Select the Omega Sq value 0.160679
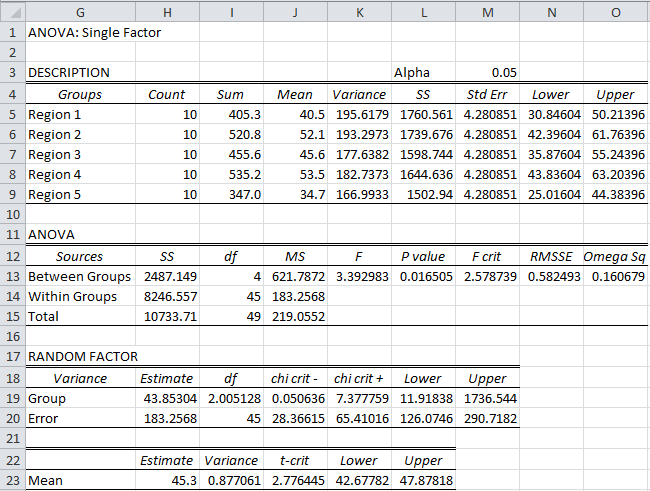The height and width of the screenshot is (491, 650). coord(616,276)
